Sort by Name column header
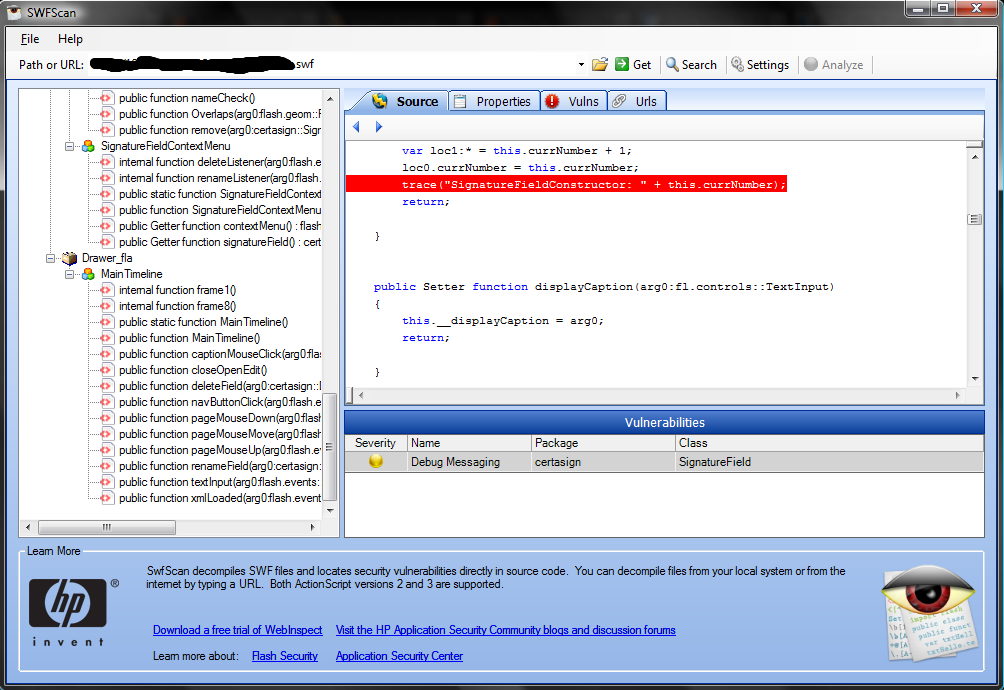The width and height of the screenshot is (1004, 690). point(469,443)
